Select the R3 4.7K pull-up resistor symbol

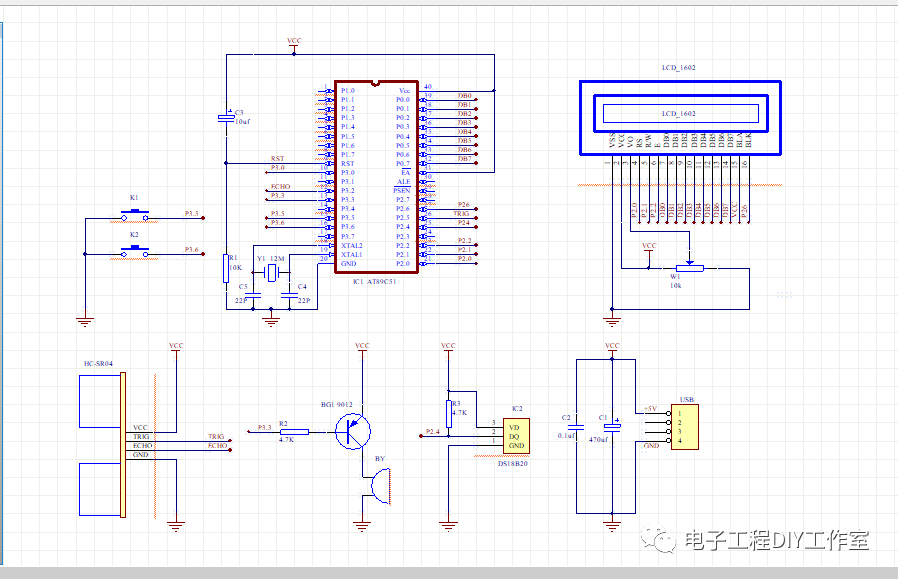point(448,414)
